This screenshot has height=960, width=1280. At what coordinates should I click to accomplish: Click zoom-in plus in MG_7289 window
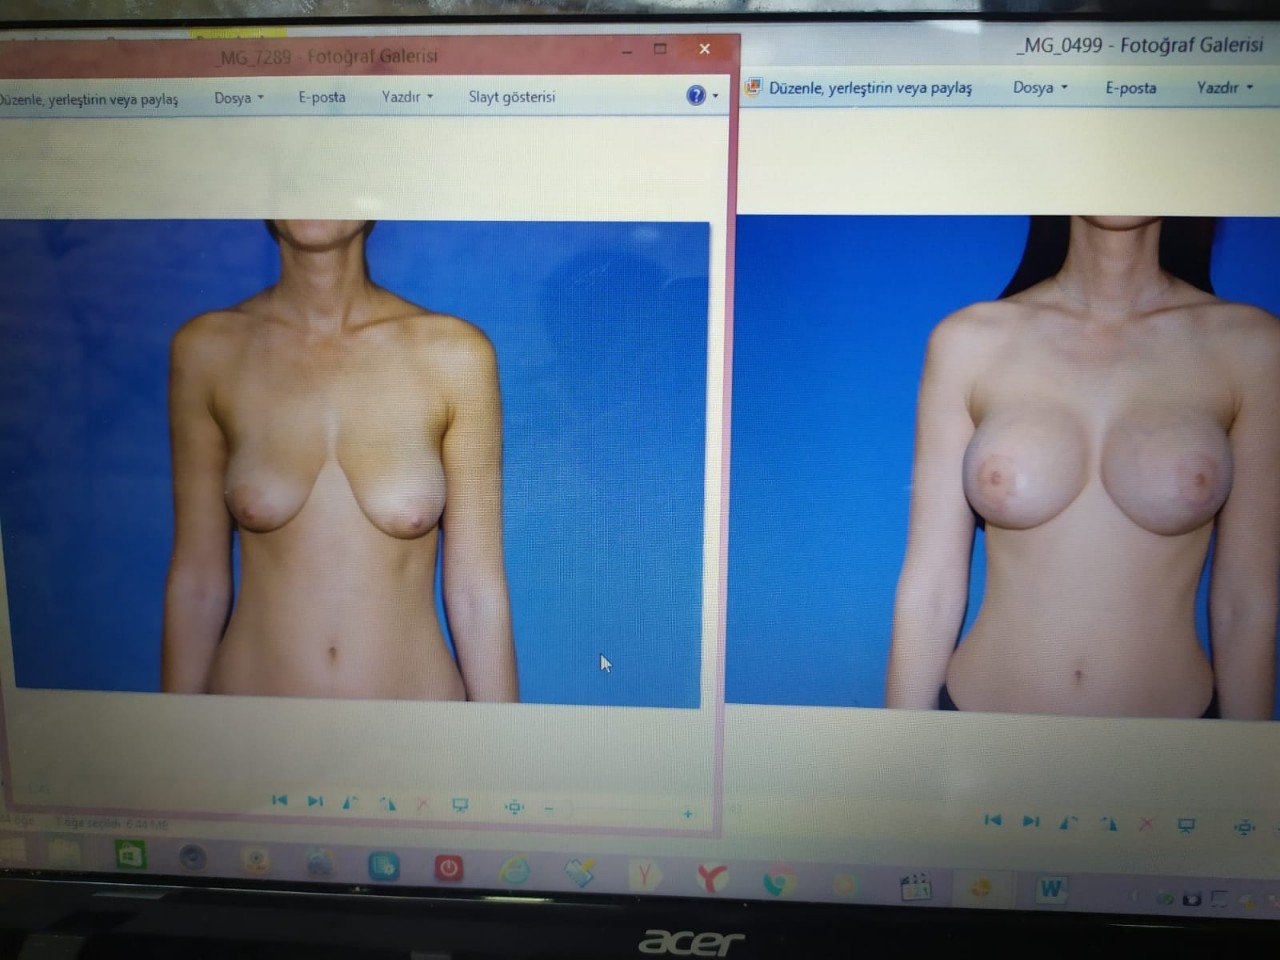(687, 814)
